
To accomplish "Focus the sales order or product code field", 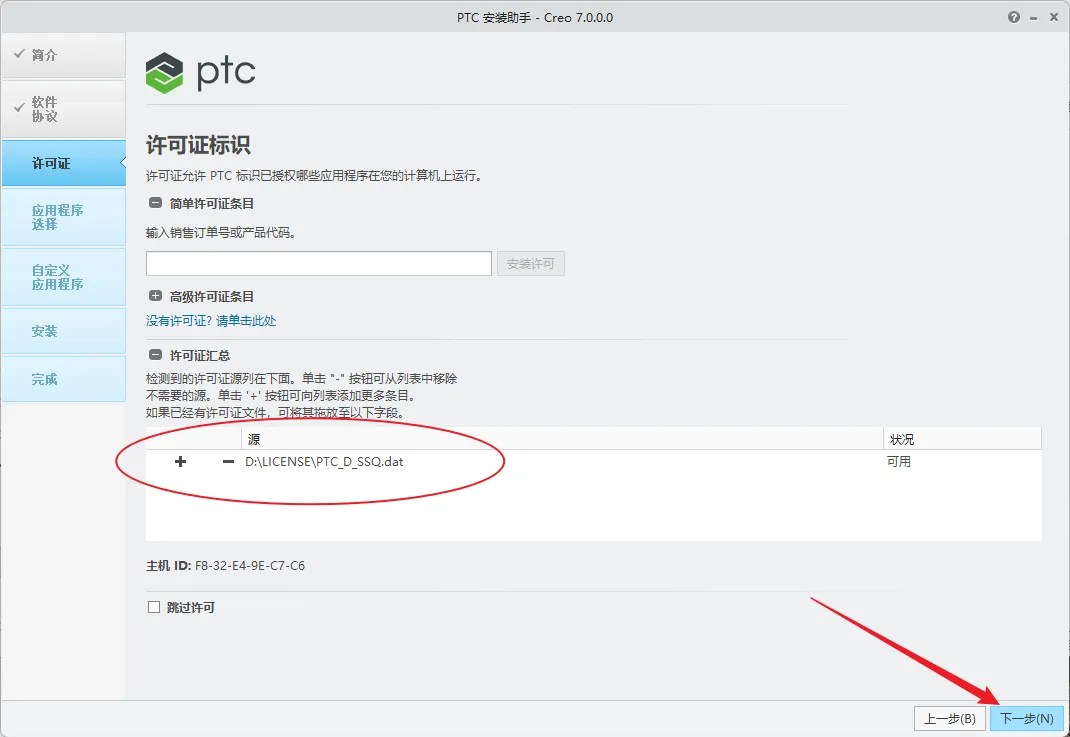I will 319,263.
